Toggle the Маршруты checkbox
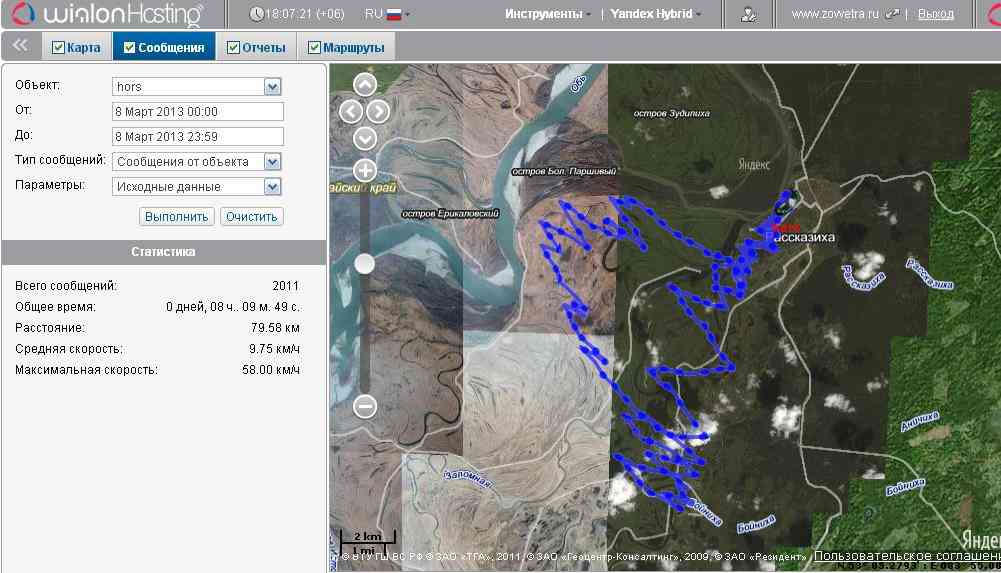The image size is (1001, 573). point(314,47)
